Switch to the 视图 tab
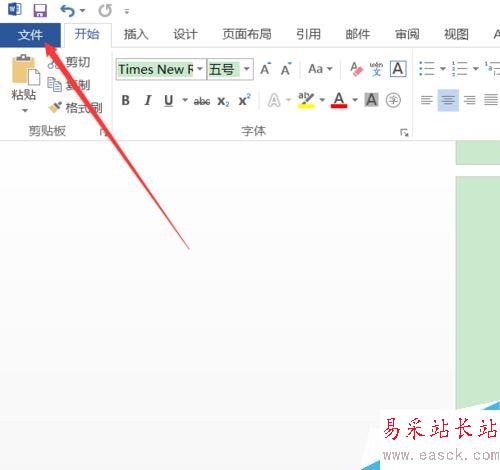 pos(456,34)
